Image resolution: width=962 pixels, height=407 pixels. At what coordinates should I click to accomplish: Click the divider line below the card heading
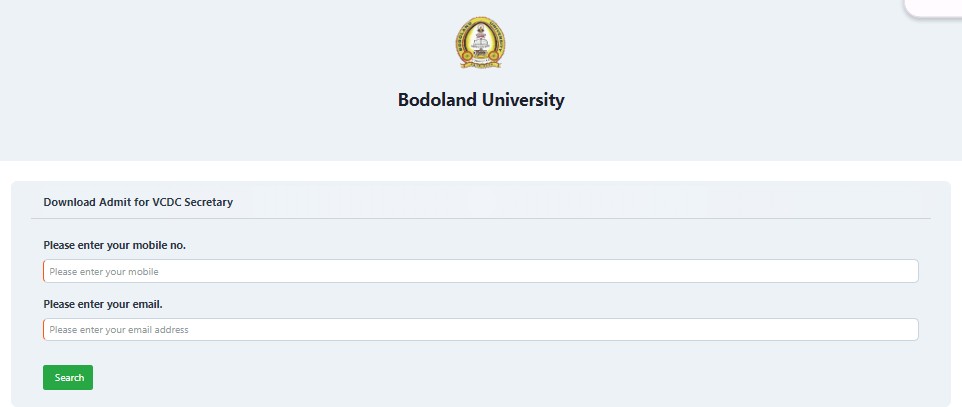[x=480, y=219]
